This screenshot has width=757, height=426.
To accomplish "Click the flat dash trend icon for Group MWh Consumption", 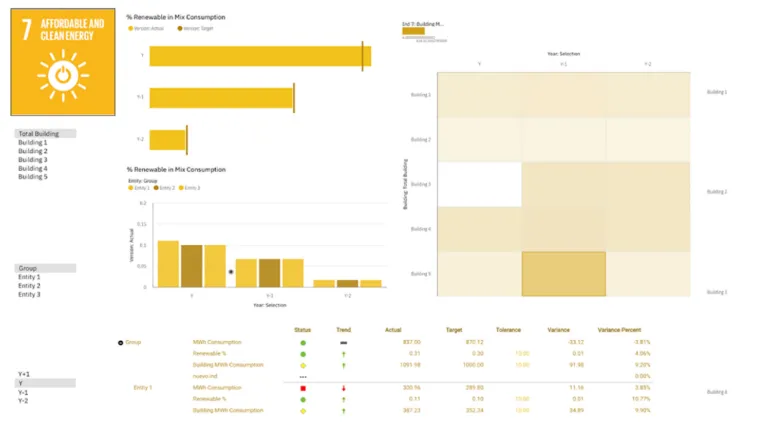I will click(x=344, y=343).
